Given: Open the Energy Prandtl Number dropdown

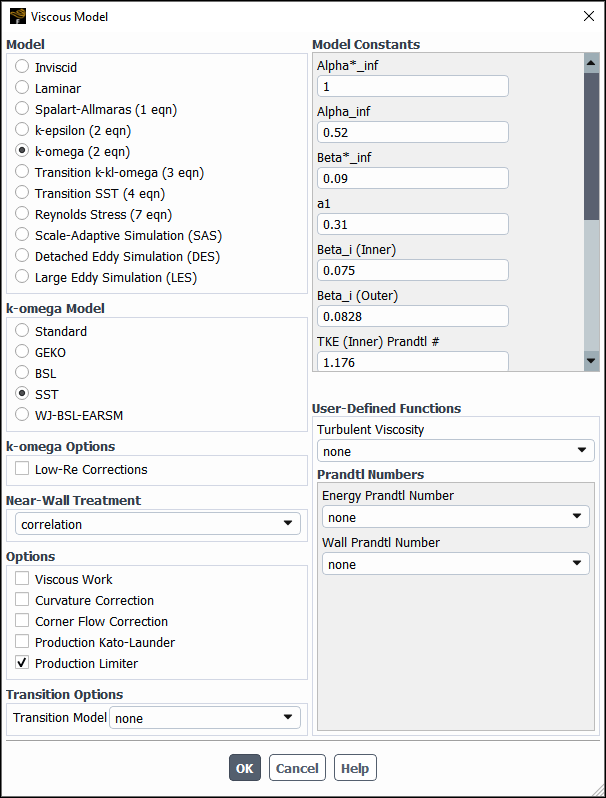Looking at the screenshot, I should click(x=455, y=517).
